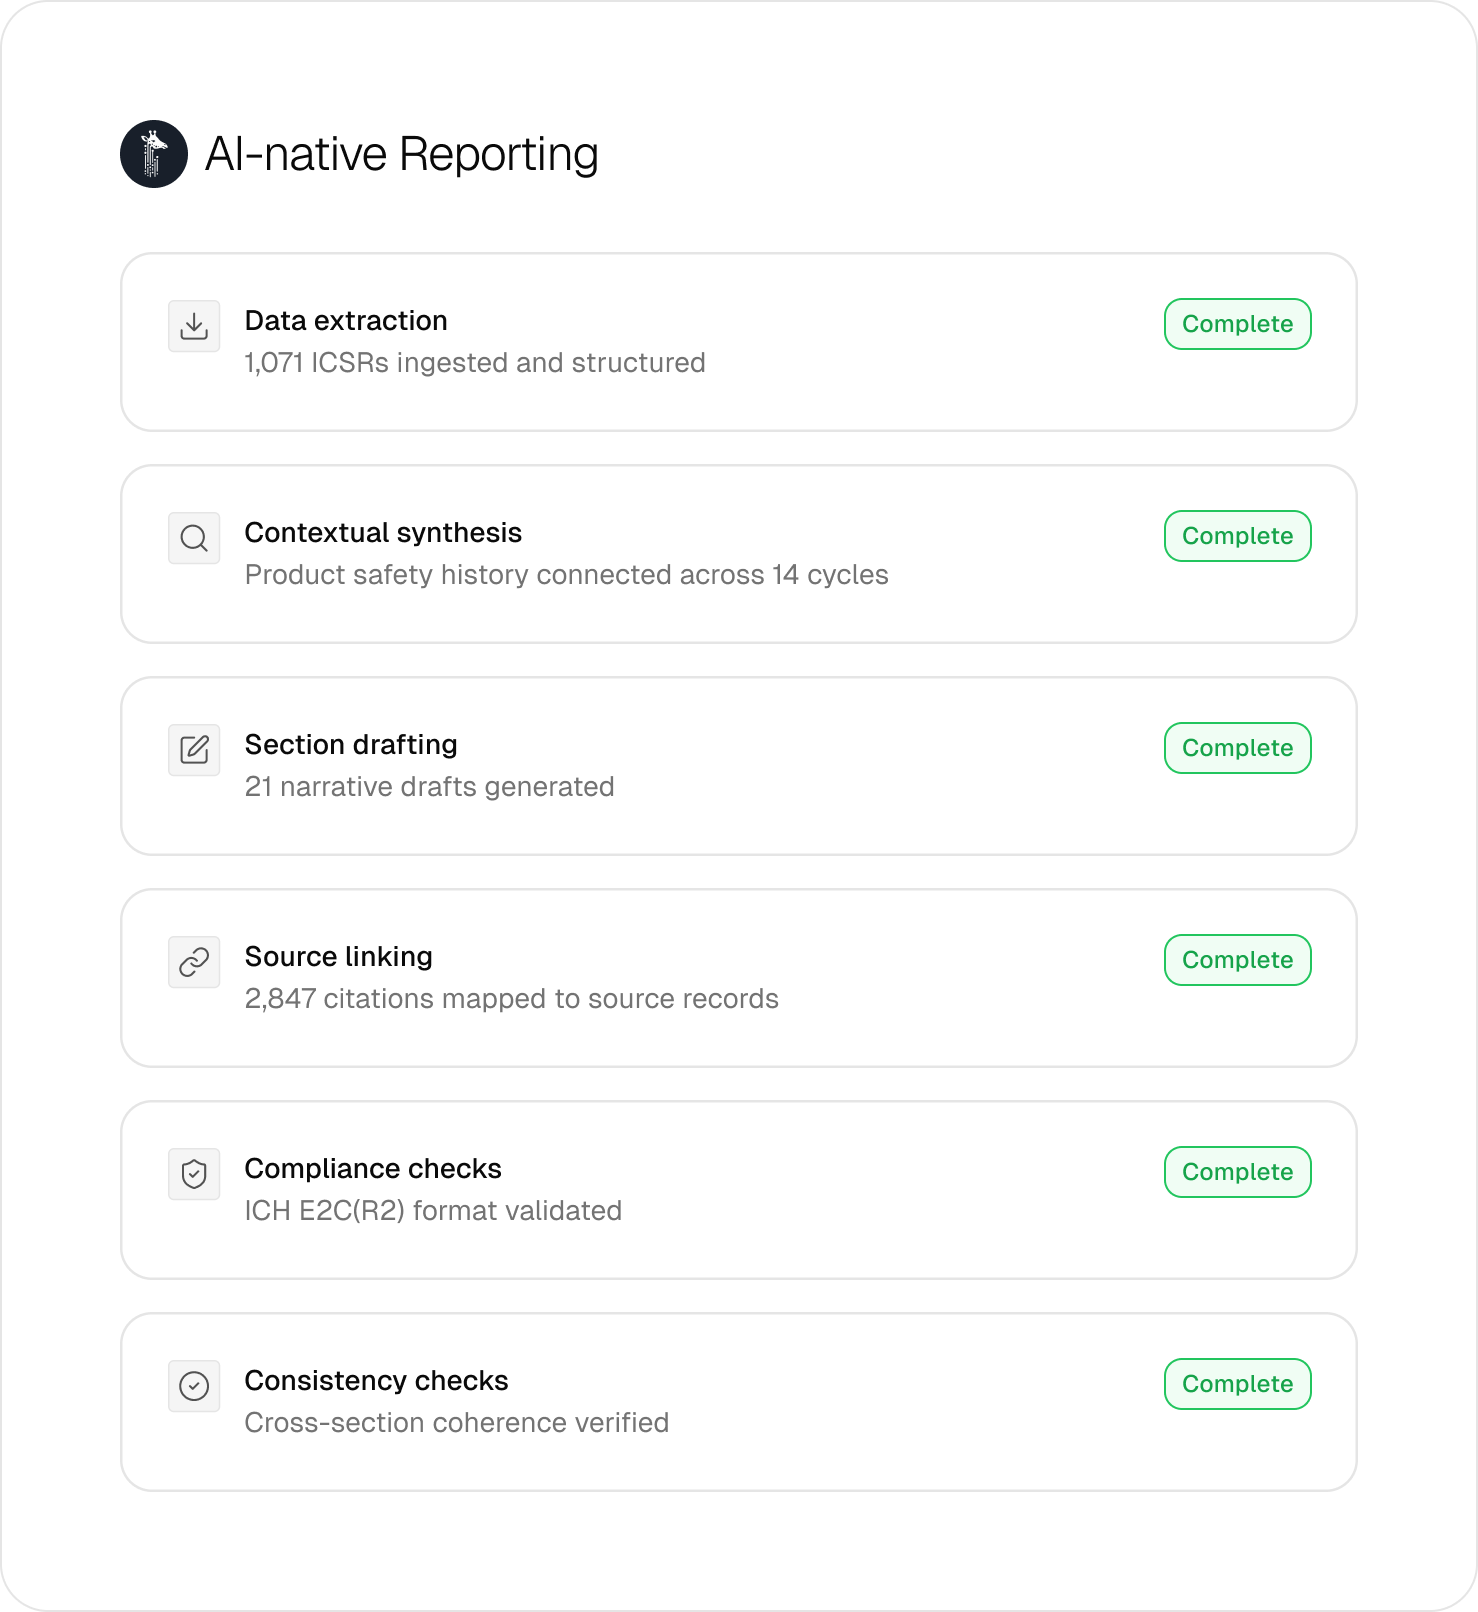The image size is (1478, 1612).
Task: Select the Source linking title
Action: [x=339, y=957]
